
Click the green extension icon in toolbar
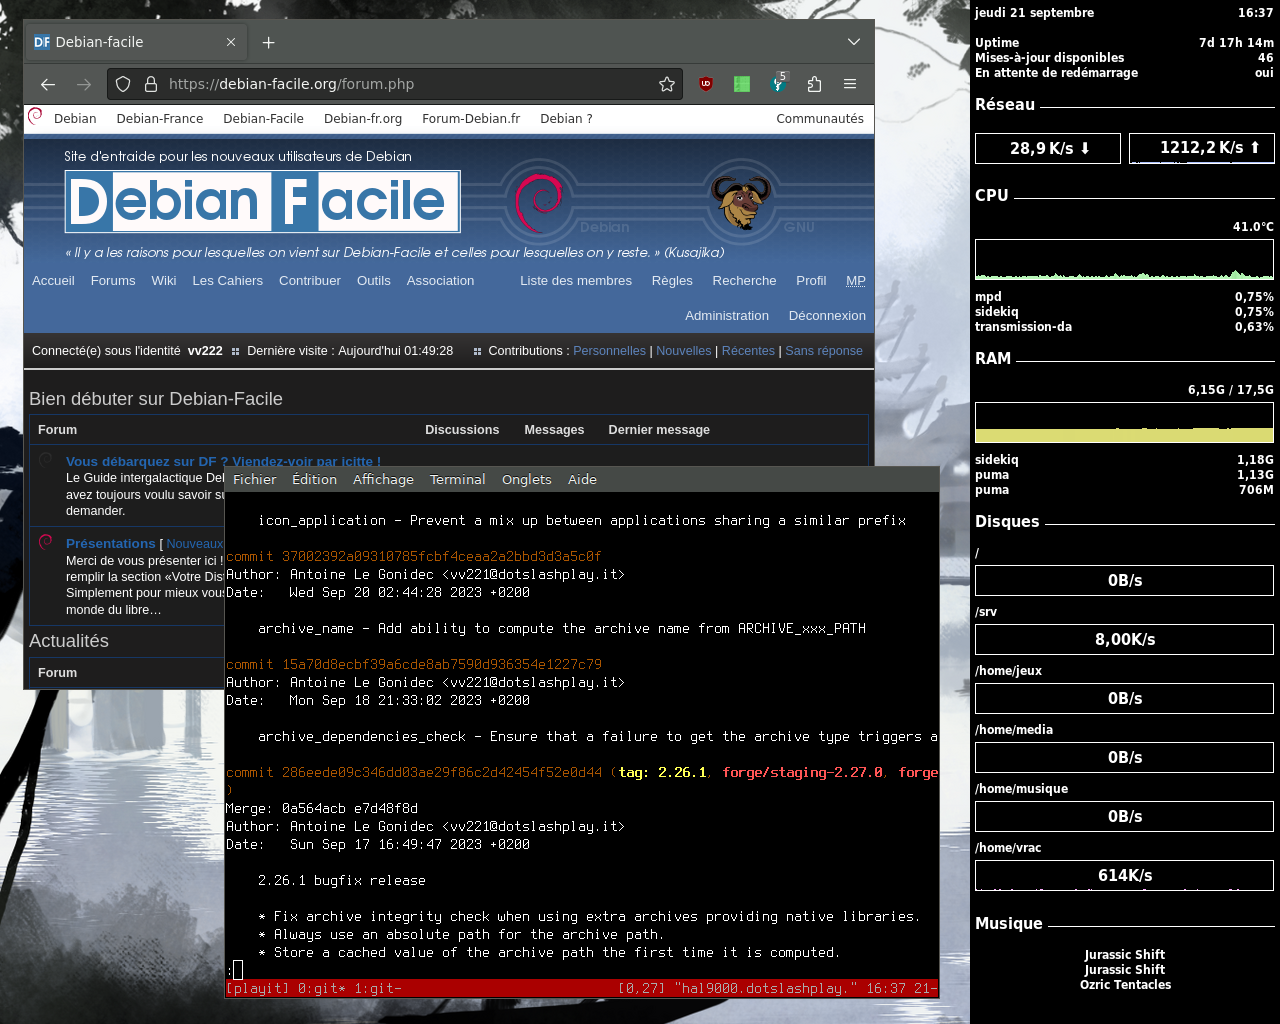click(x=742, y=84)
